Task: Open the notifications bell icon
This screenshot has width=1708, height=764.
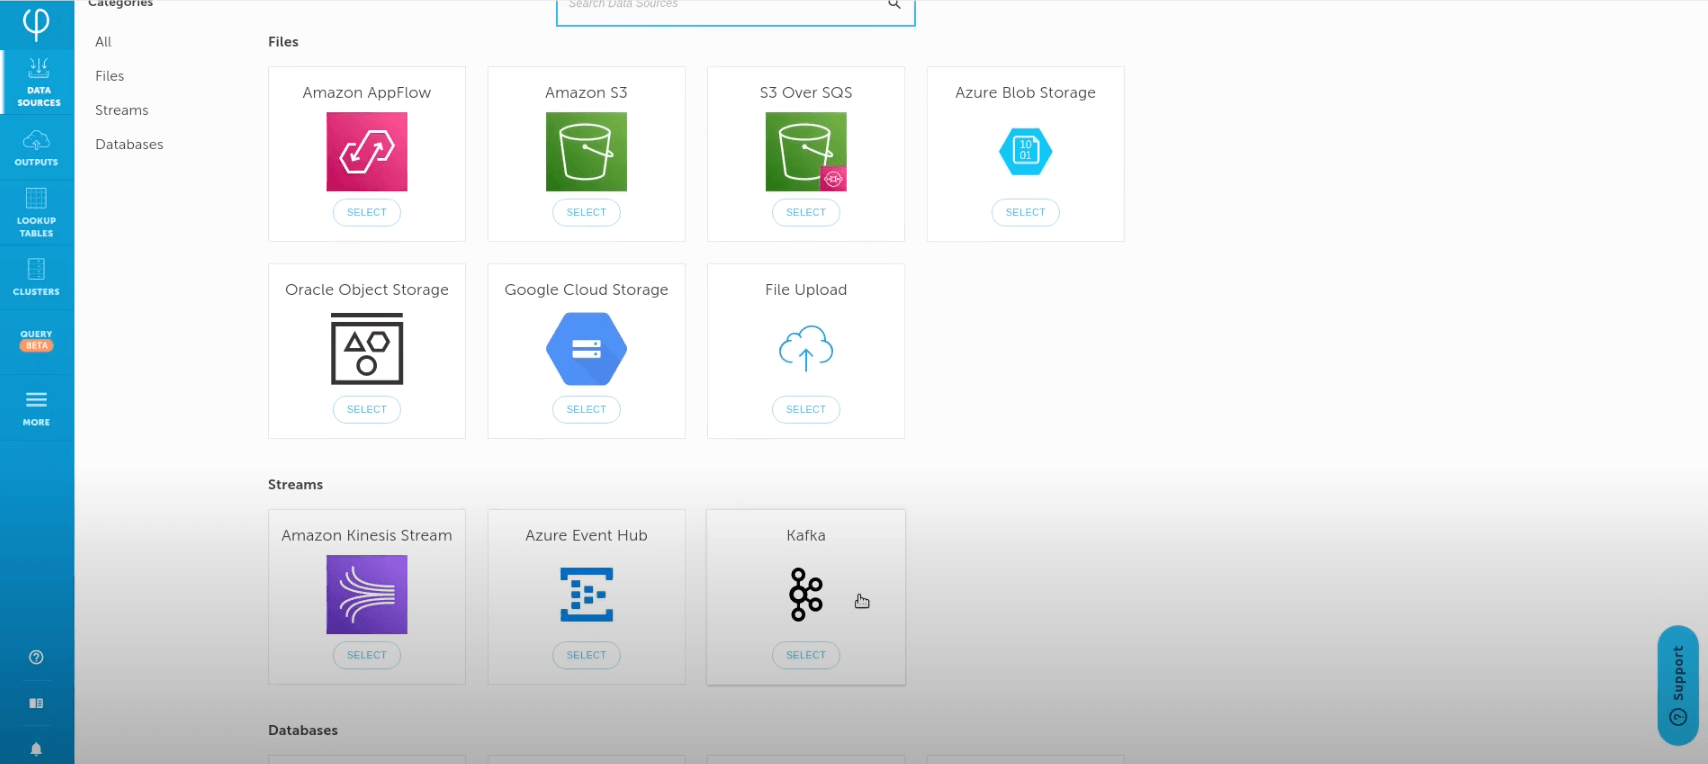Action: (36, 749)
